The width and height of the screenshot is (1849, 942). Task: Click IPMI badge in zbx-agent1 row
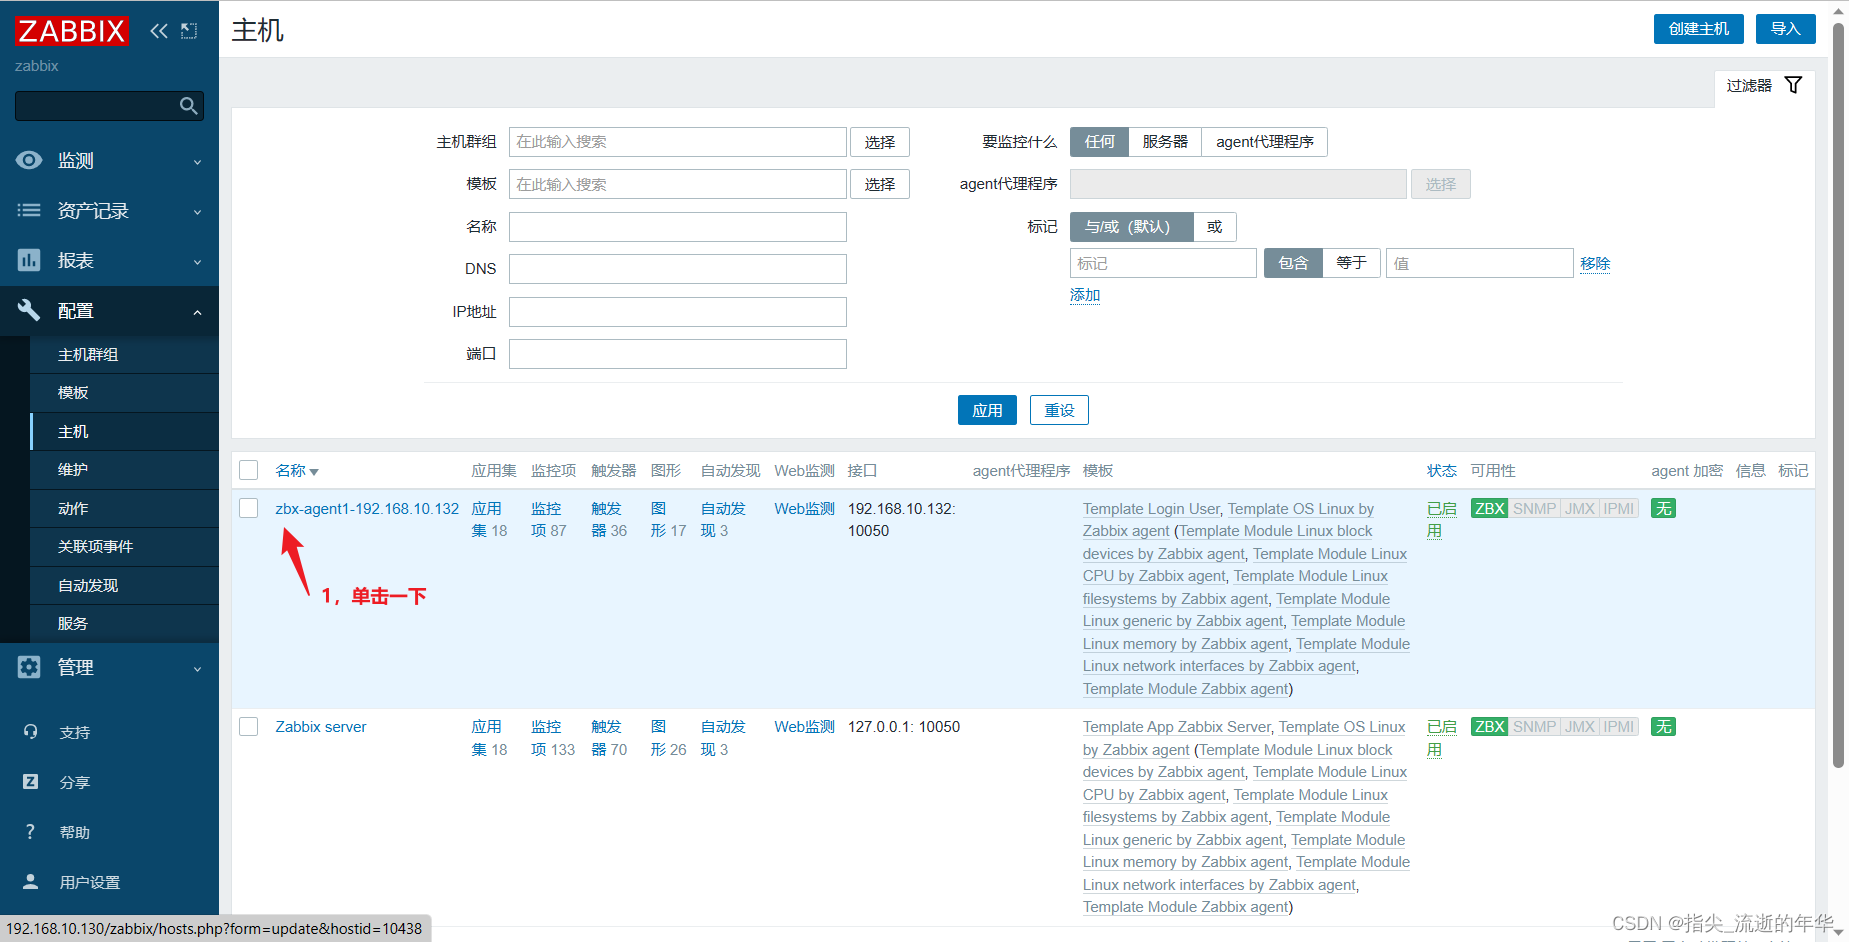point(1619,509)
